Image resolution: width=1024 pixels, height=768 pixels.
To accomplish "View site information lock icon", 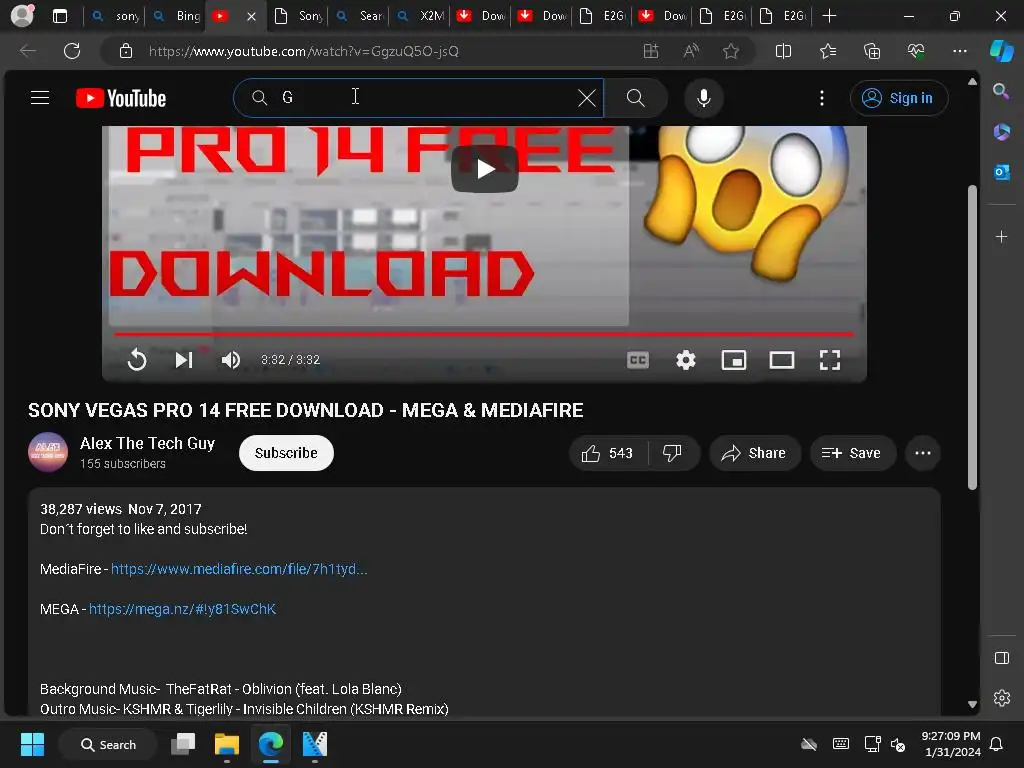I will (126, 51).
